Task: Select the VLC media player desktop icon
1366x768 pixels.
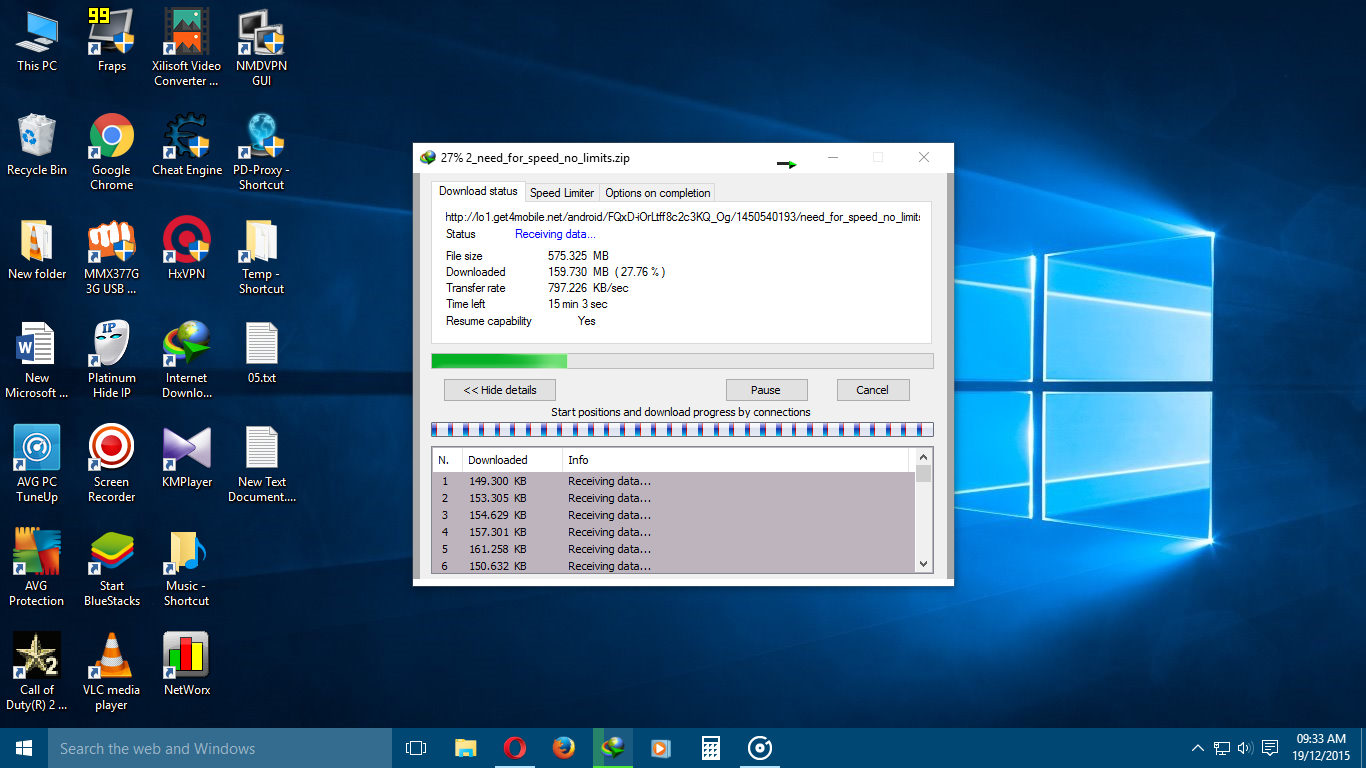Action: tap(112, 672)
